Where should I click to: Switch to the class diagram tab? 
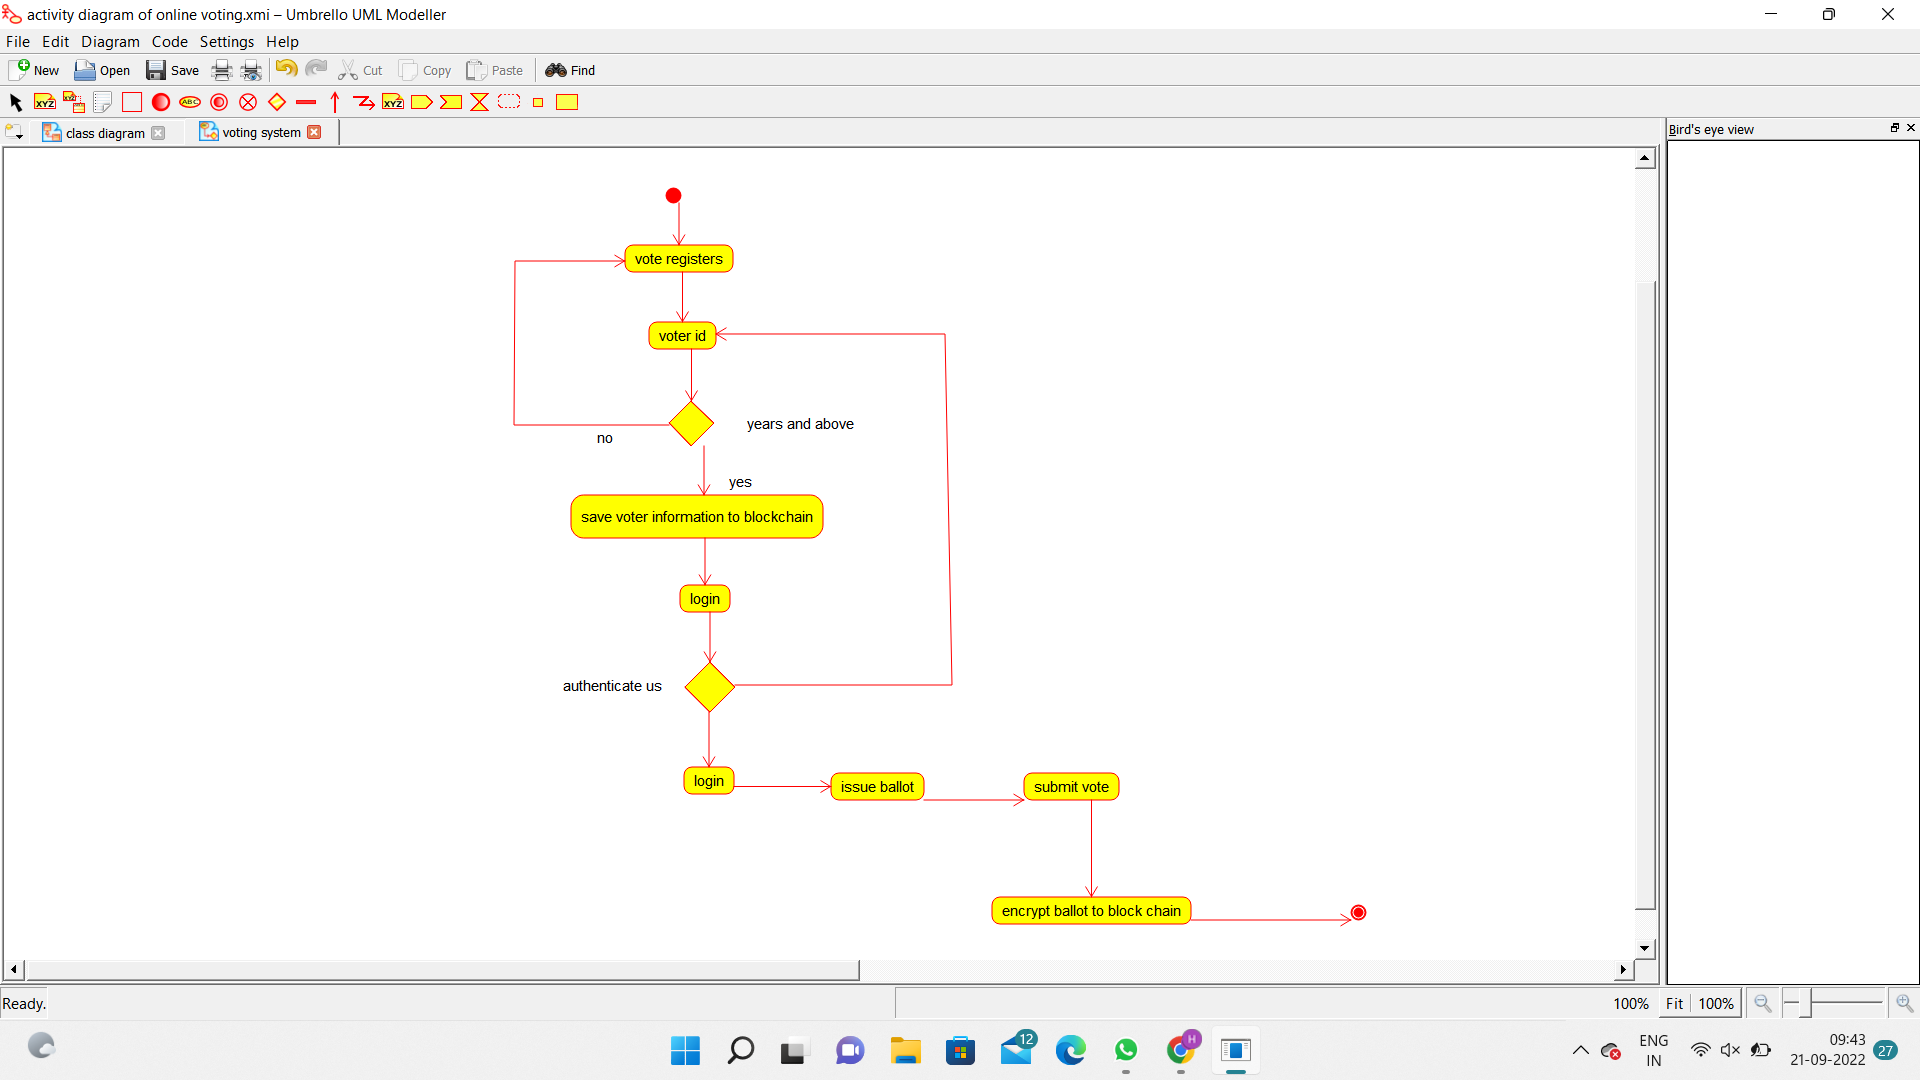point(104,133)
